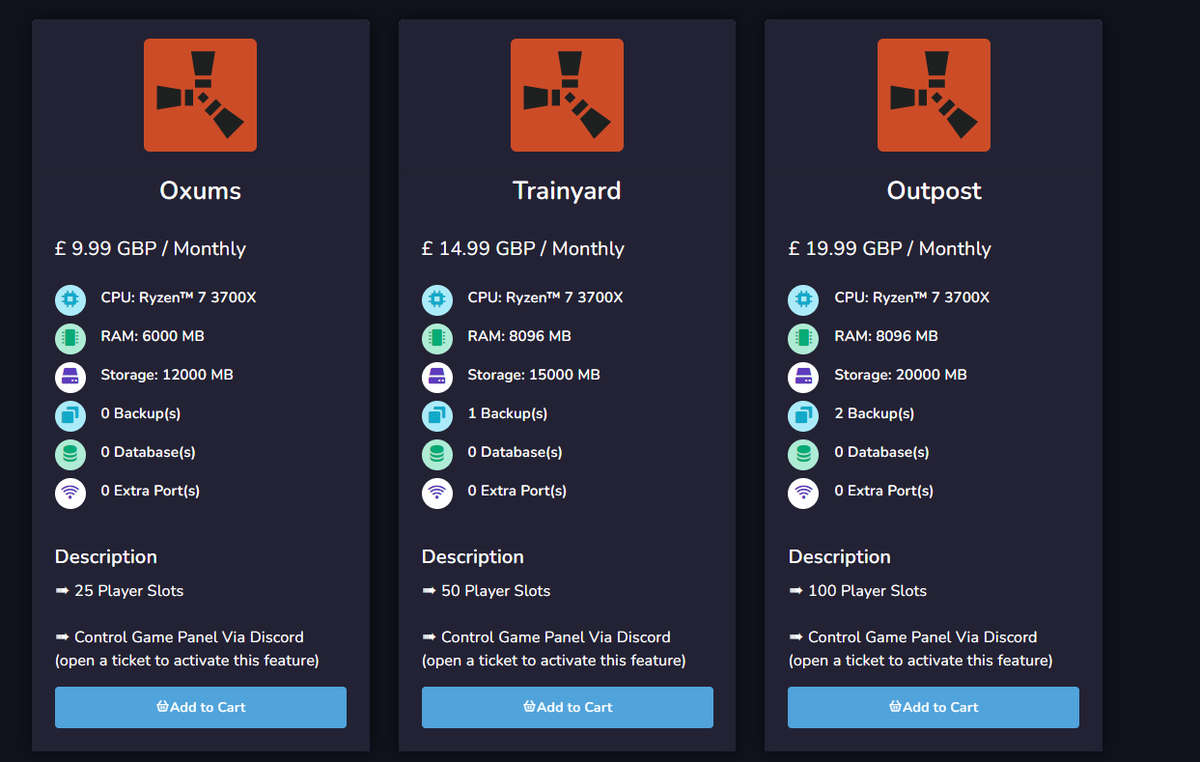The image size is (1200, 762).
Task: Click the CPU chip icon in Oxums plan
Action: [70, 298]
